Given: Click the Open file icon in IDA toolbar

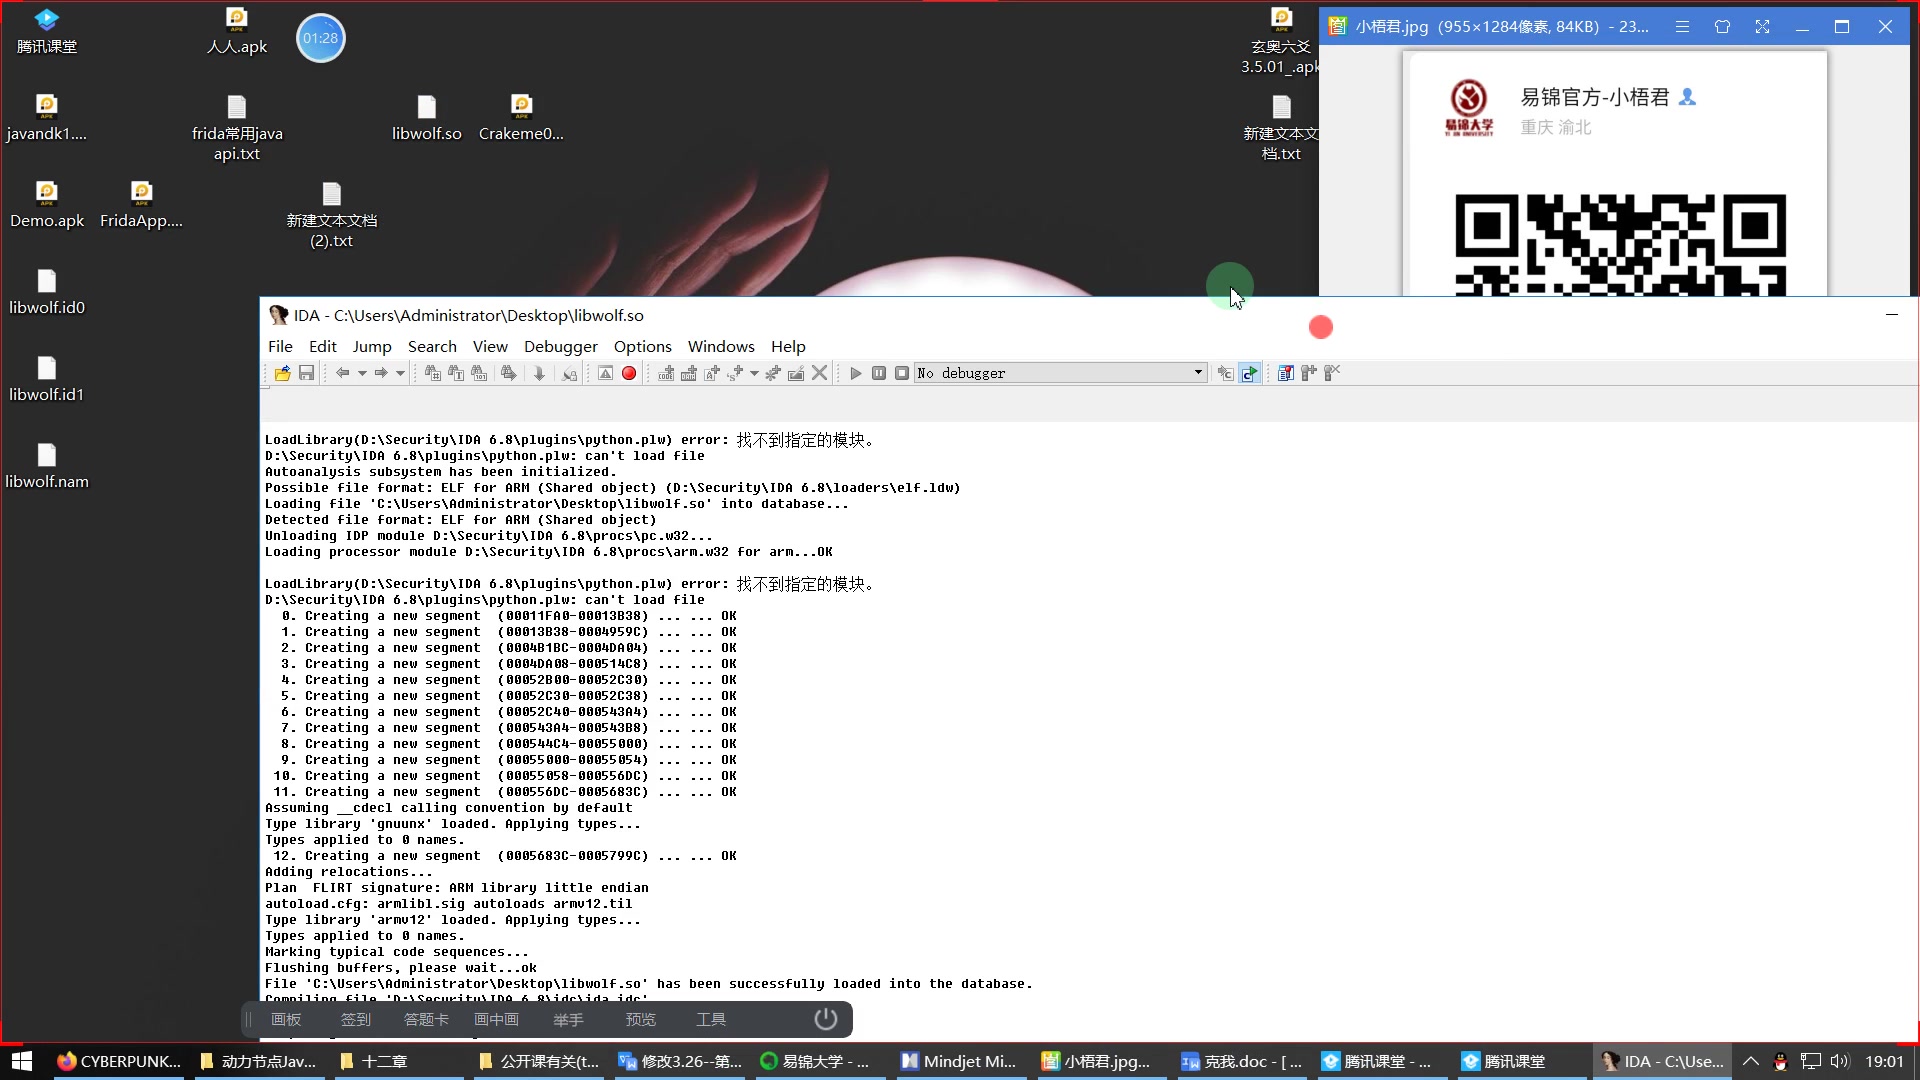Looking at the screenshot, I should click(282, 373).
